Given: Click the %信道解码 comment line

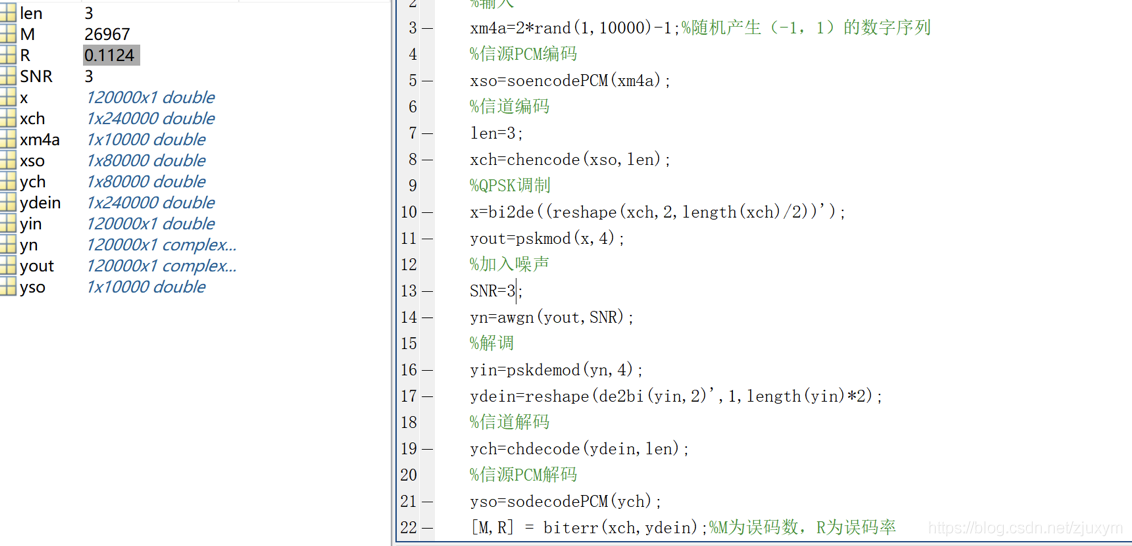Looking at the screenshot, I should click(x=510, y=422).
